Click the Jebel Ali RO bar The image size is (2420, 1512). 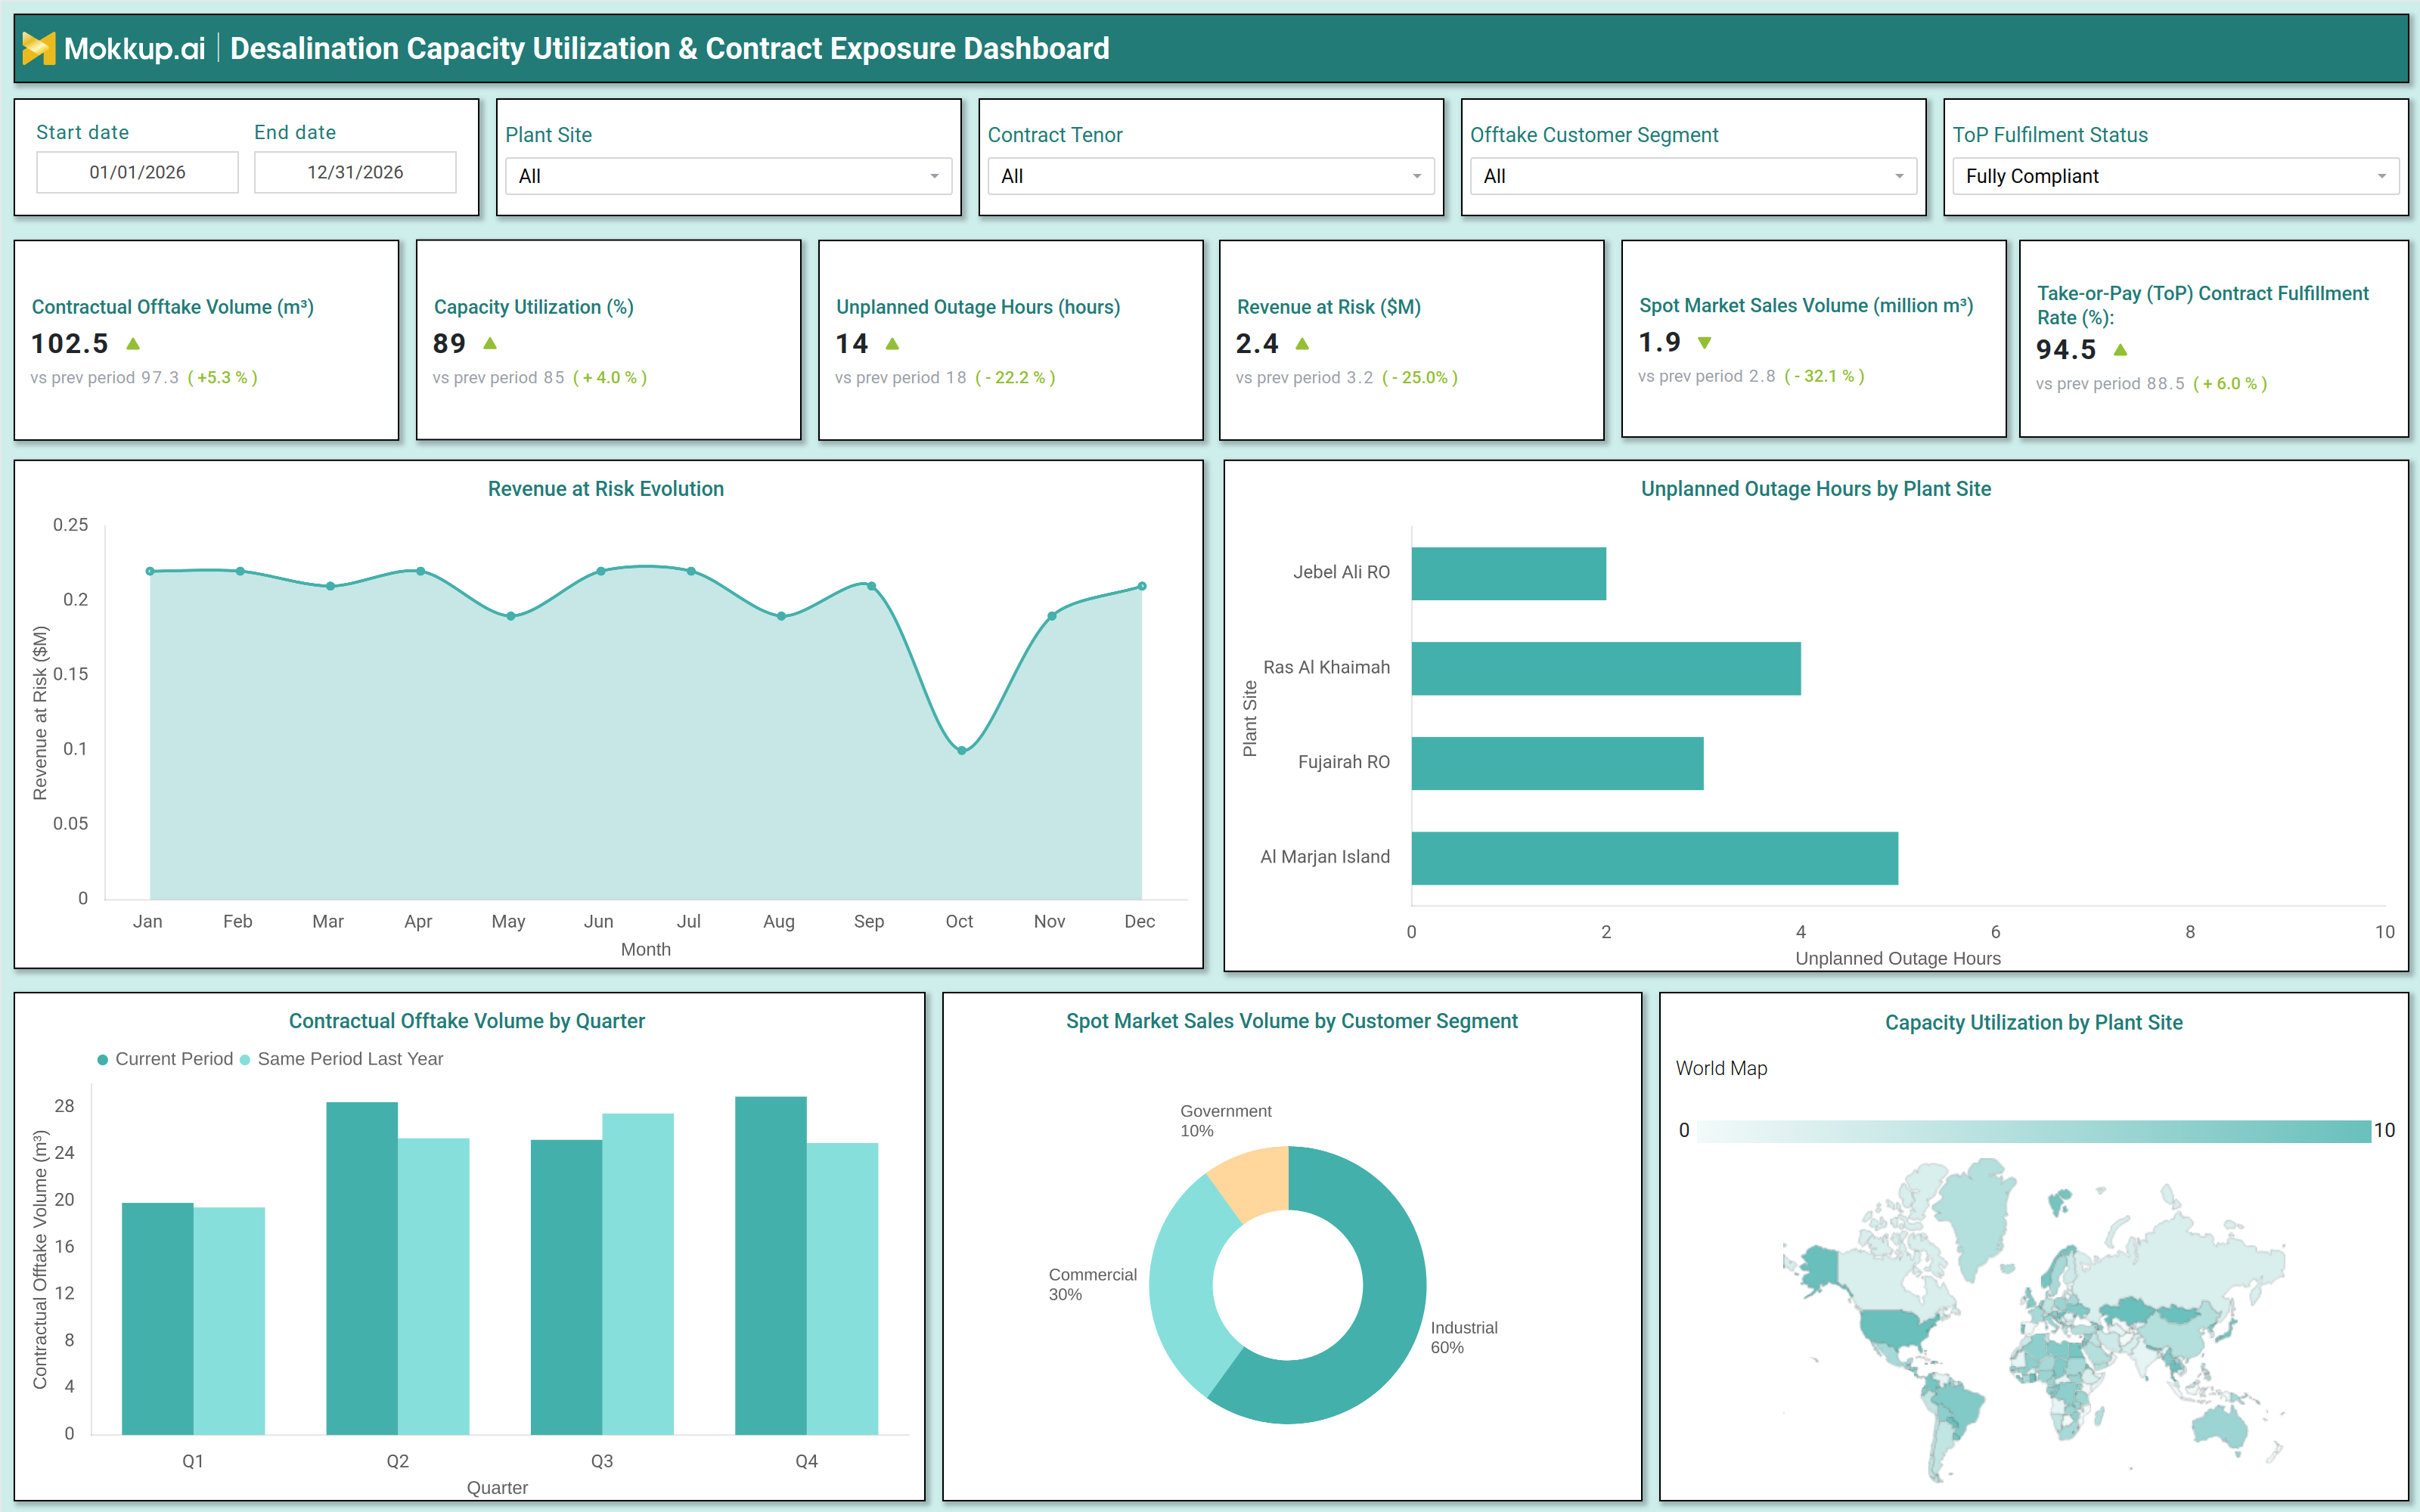coord(1508,573)
